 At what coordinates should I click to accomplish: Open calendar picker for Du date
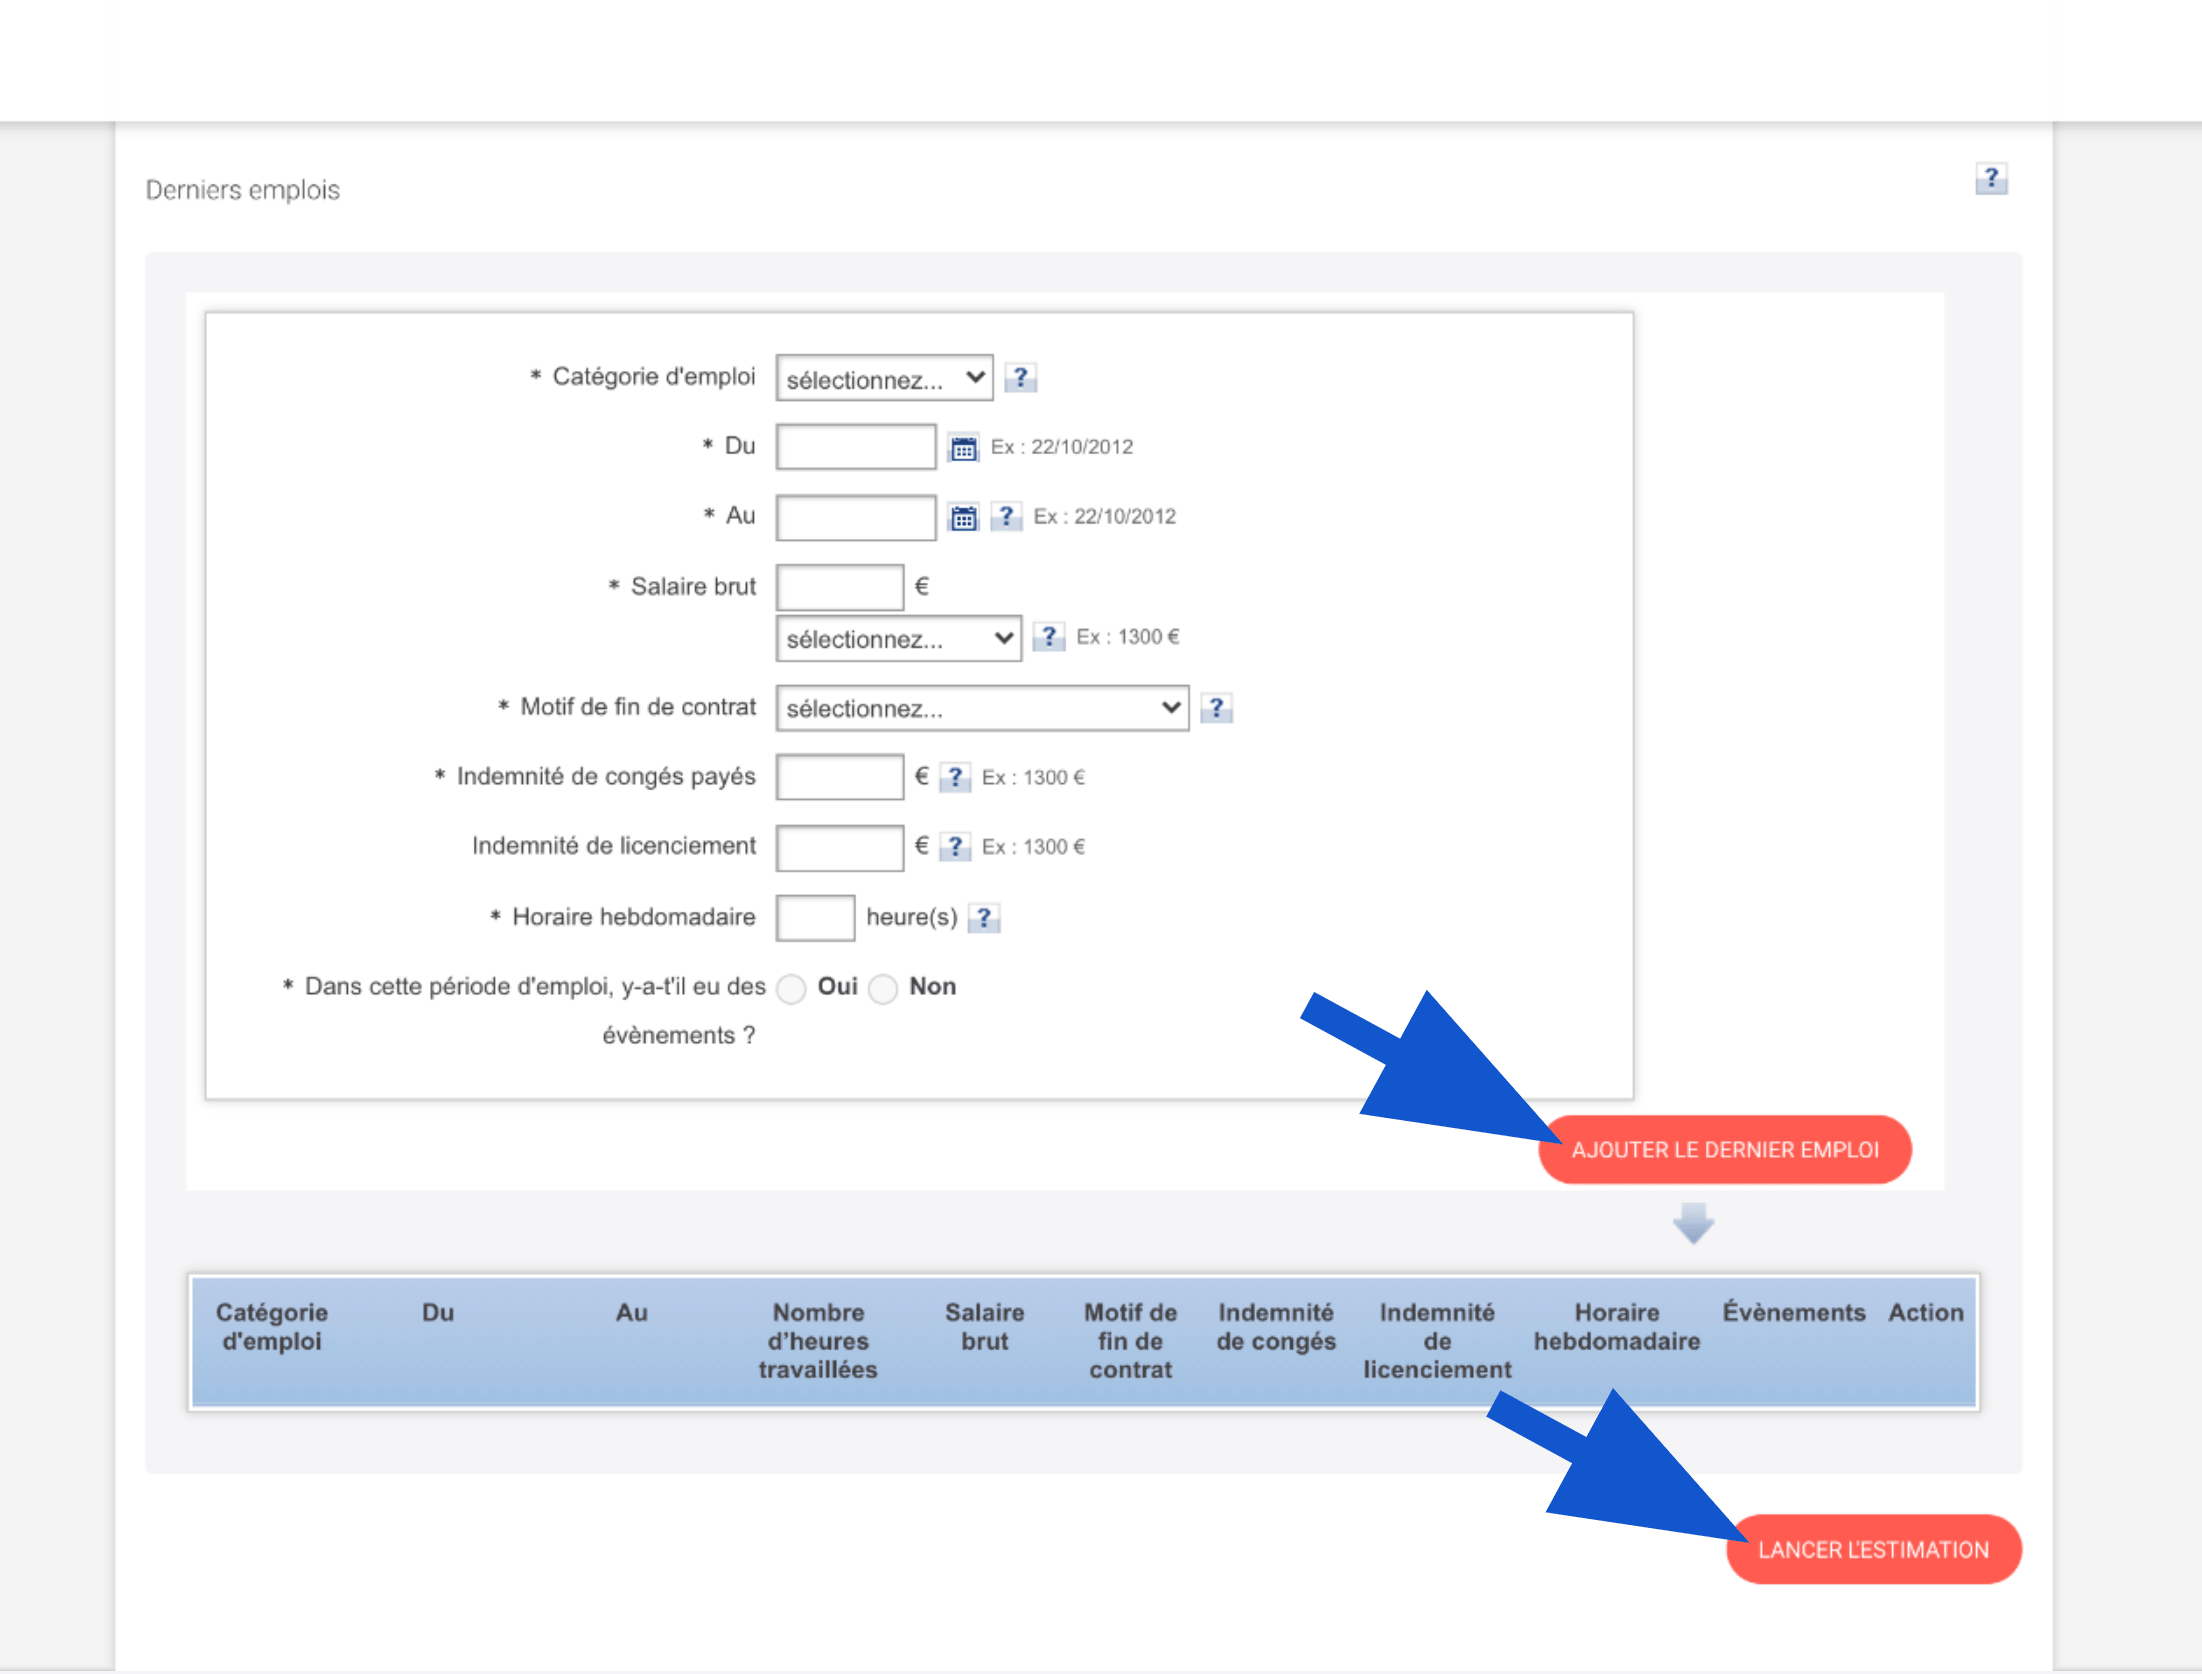click(x=963, y=448)
